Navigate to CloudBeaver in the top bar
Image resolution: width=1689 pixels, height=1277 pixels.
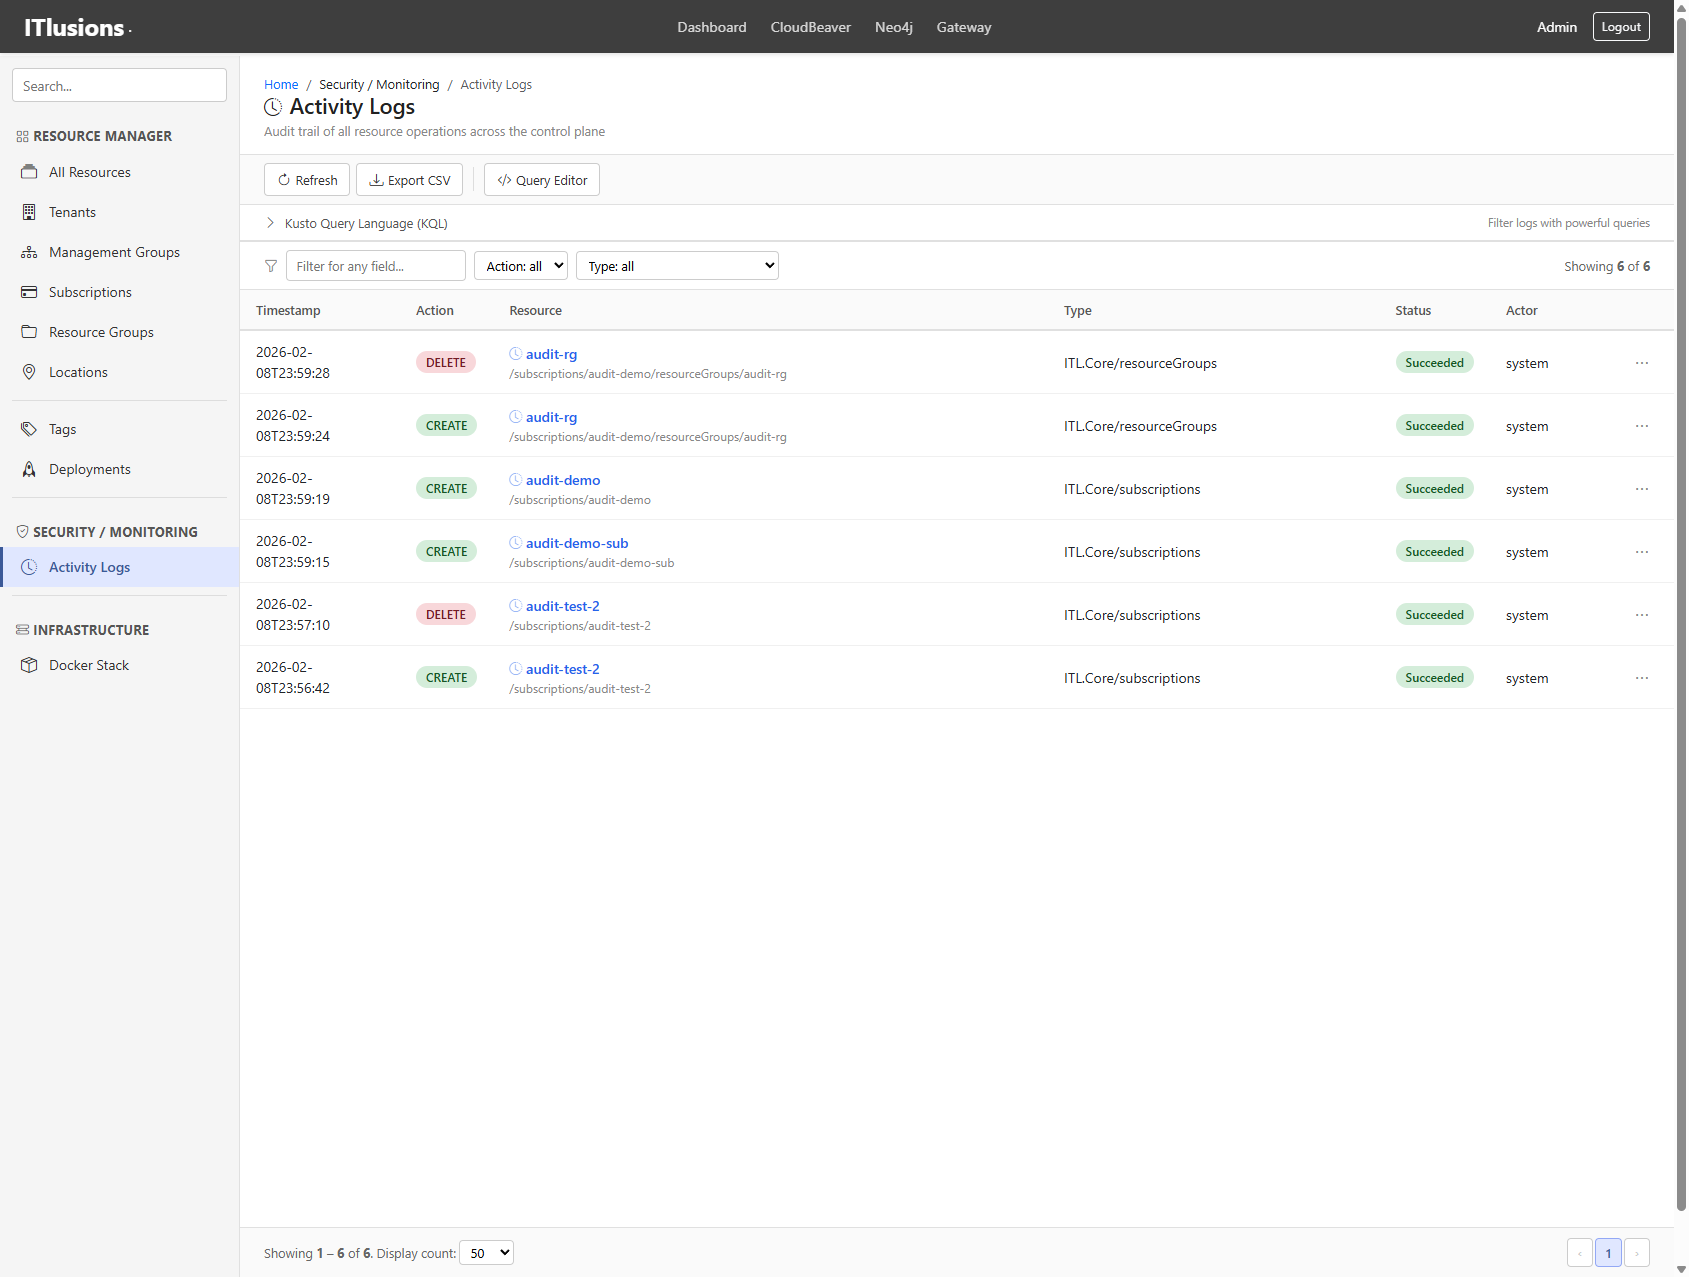pos(810,27)
